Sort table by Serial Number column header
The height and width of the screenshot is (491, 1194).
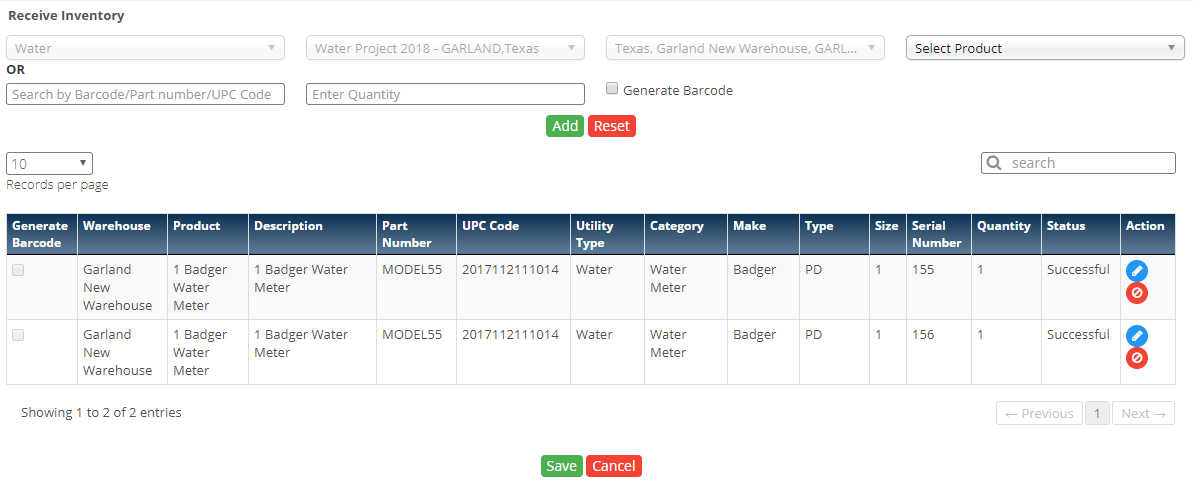pyautogui.click(x=936, y=234)
